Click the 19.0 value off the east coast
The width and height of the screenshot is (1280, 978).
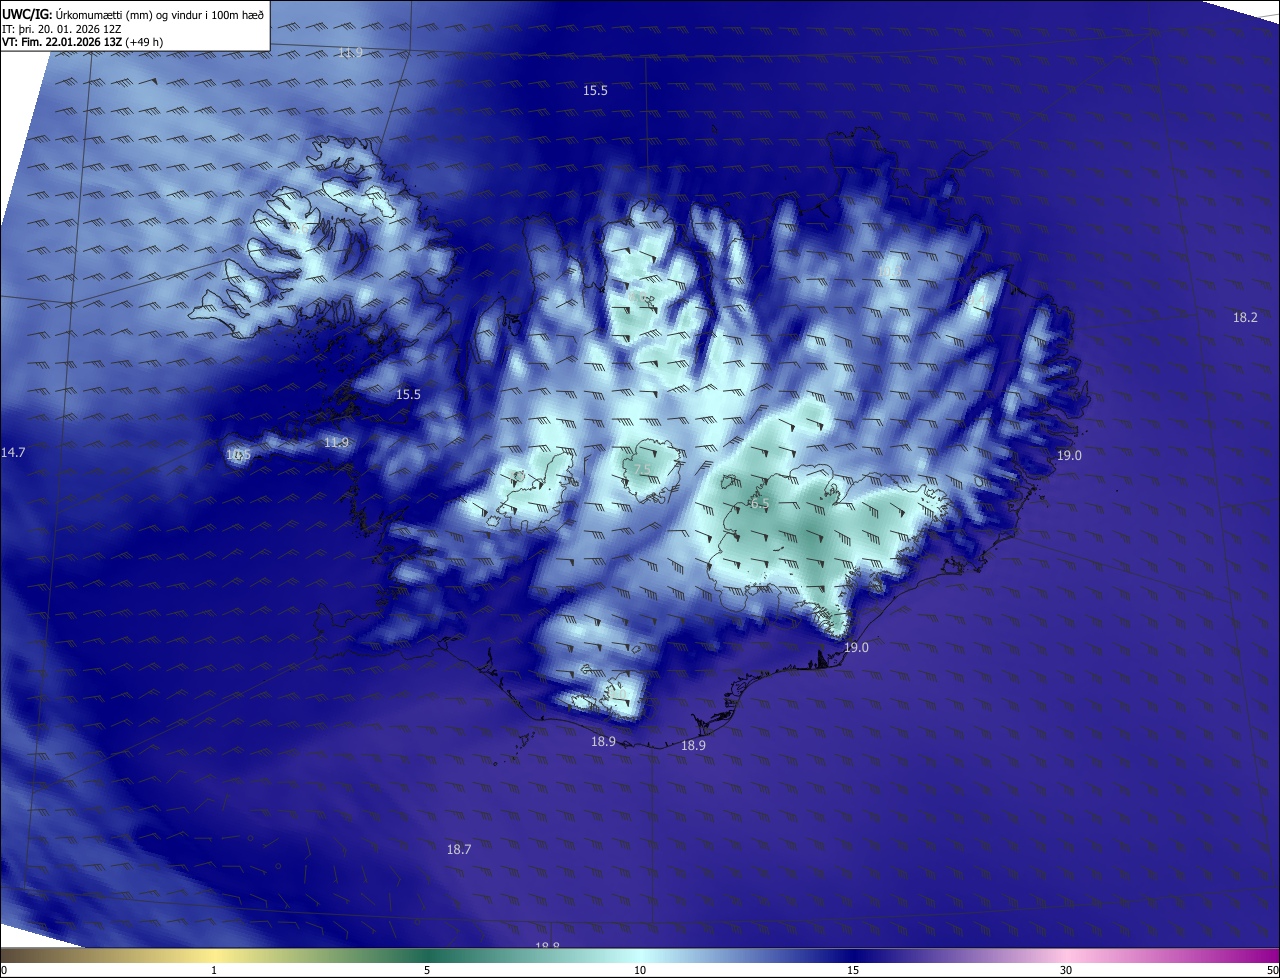point(1069,455)
